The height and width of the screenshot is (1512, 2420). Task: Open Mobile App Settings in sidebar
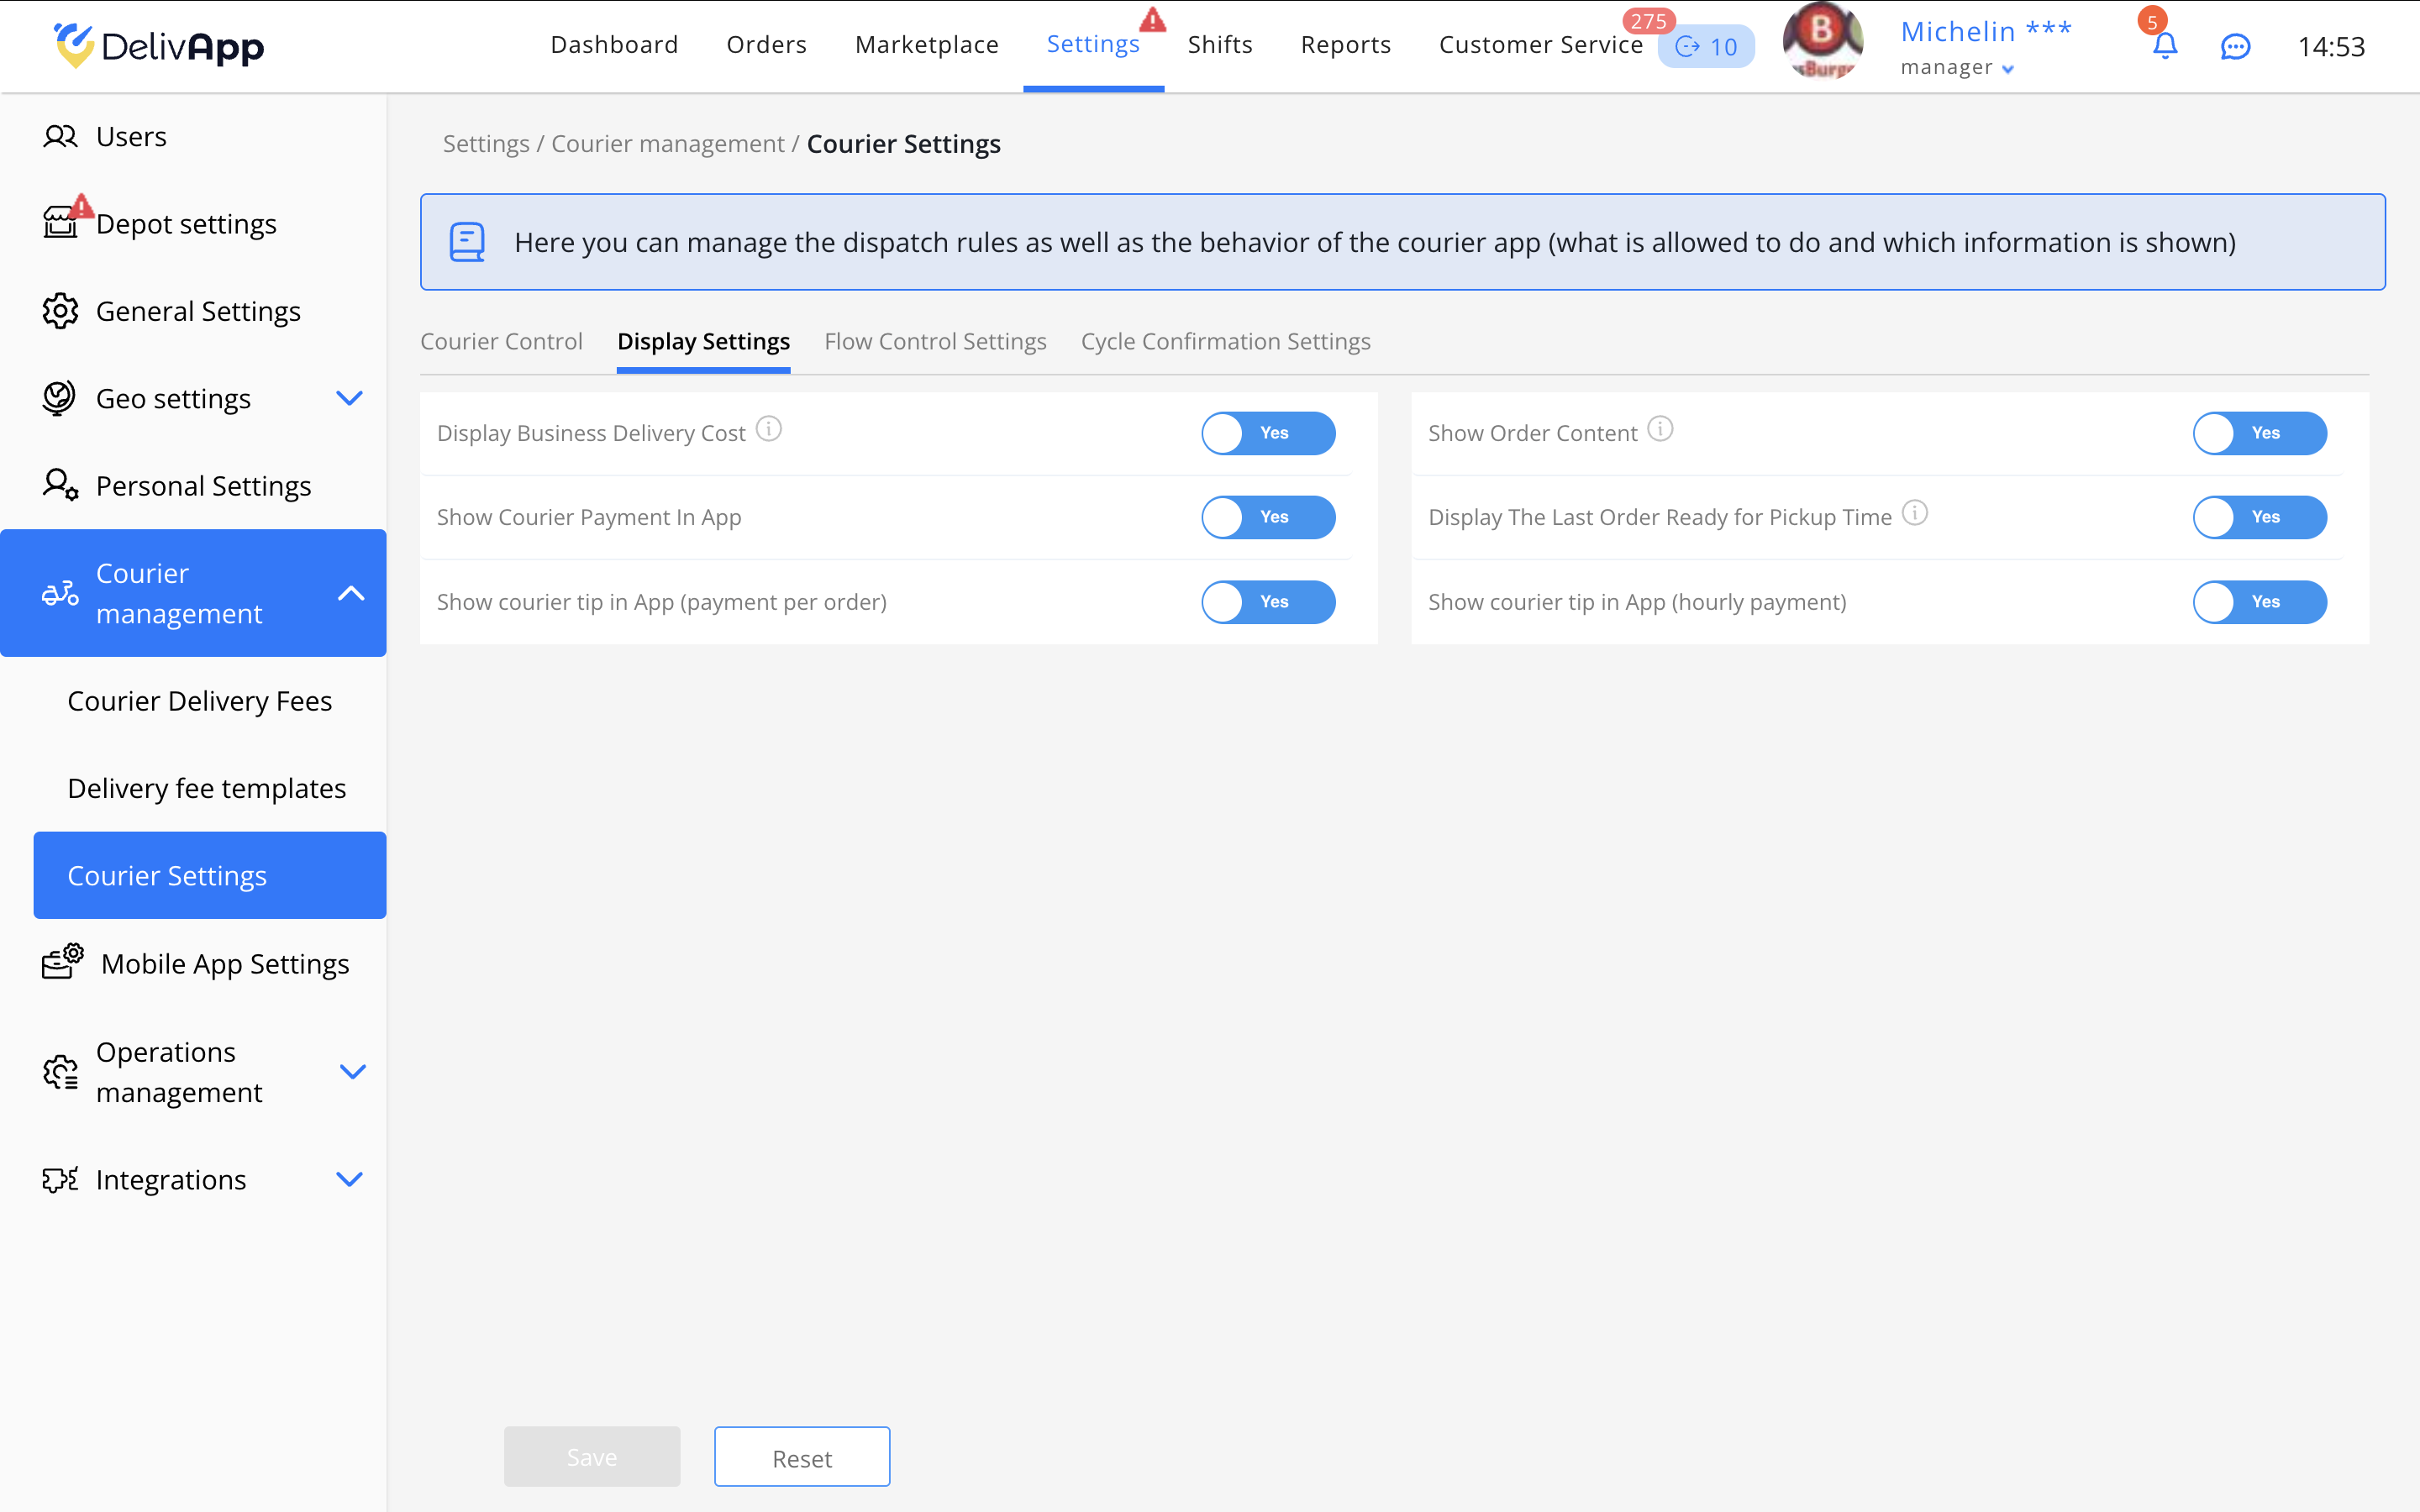click(x=224, y=963)
